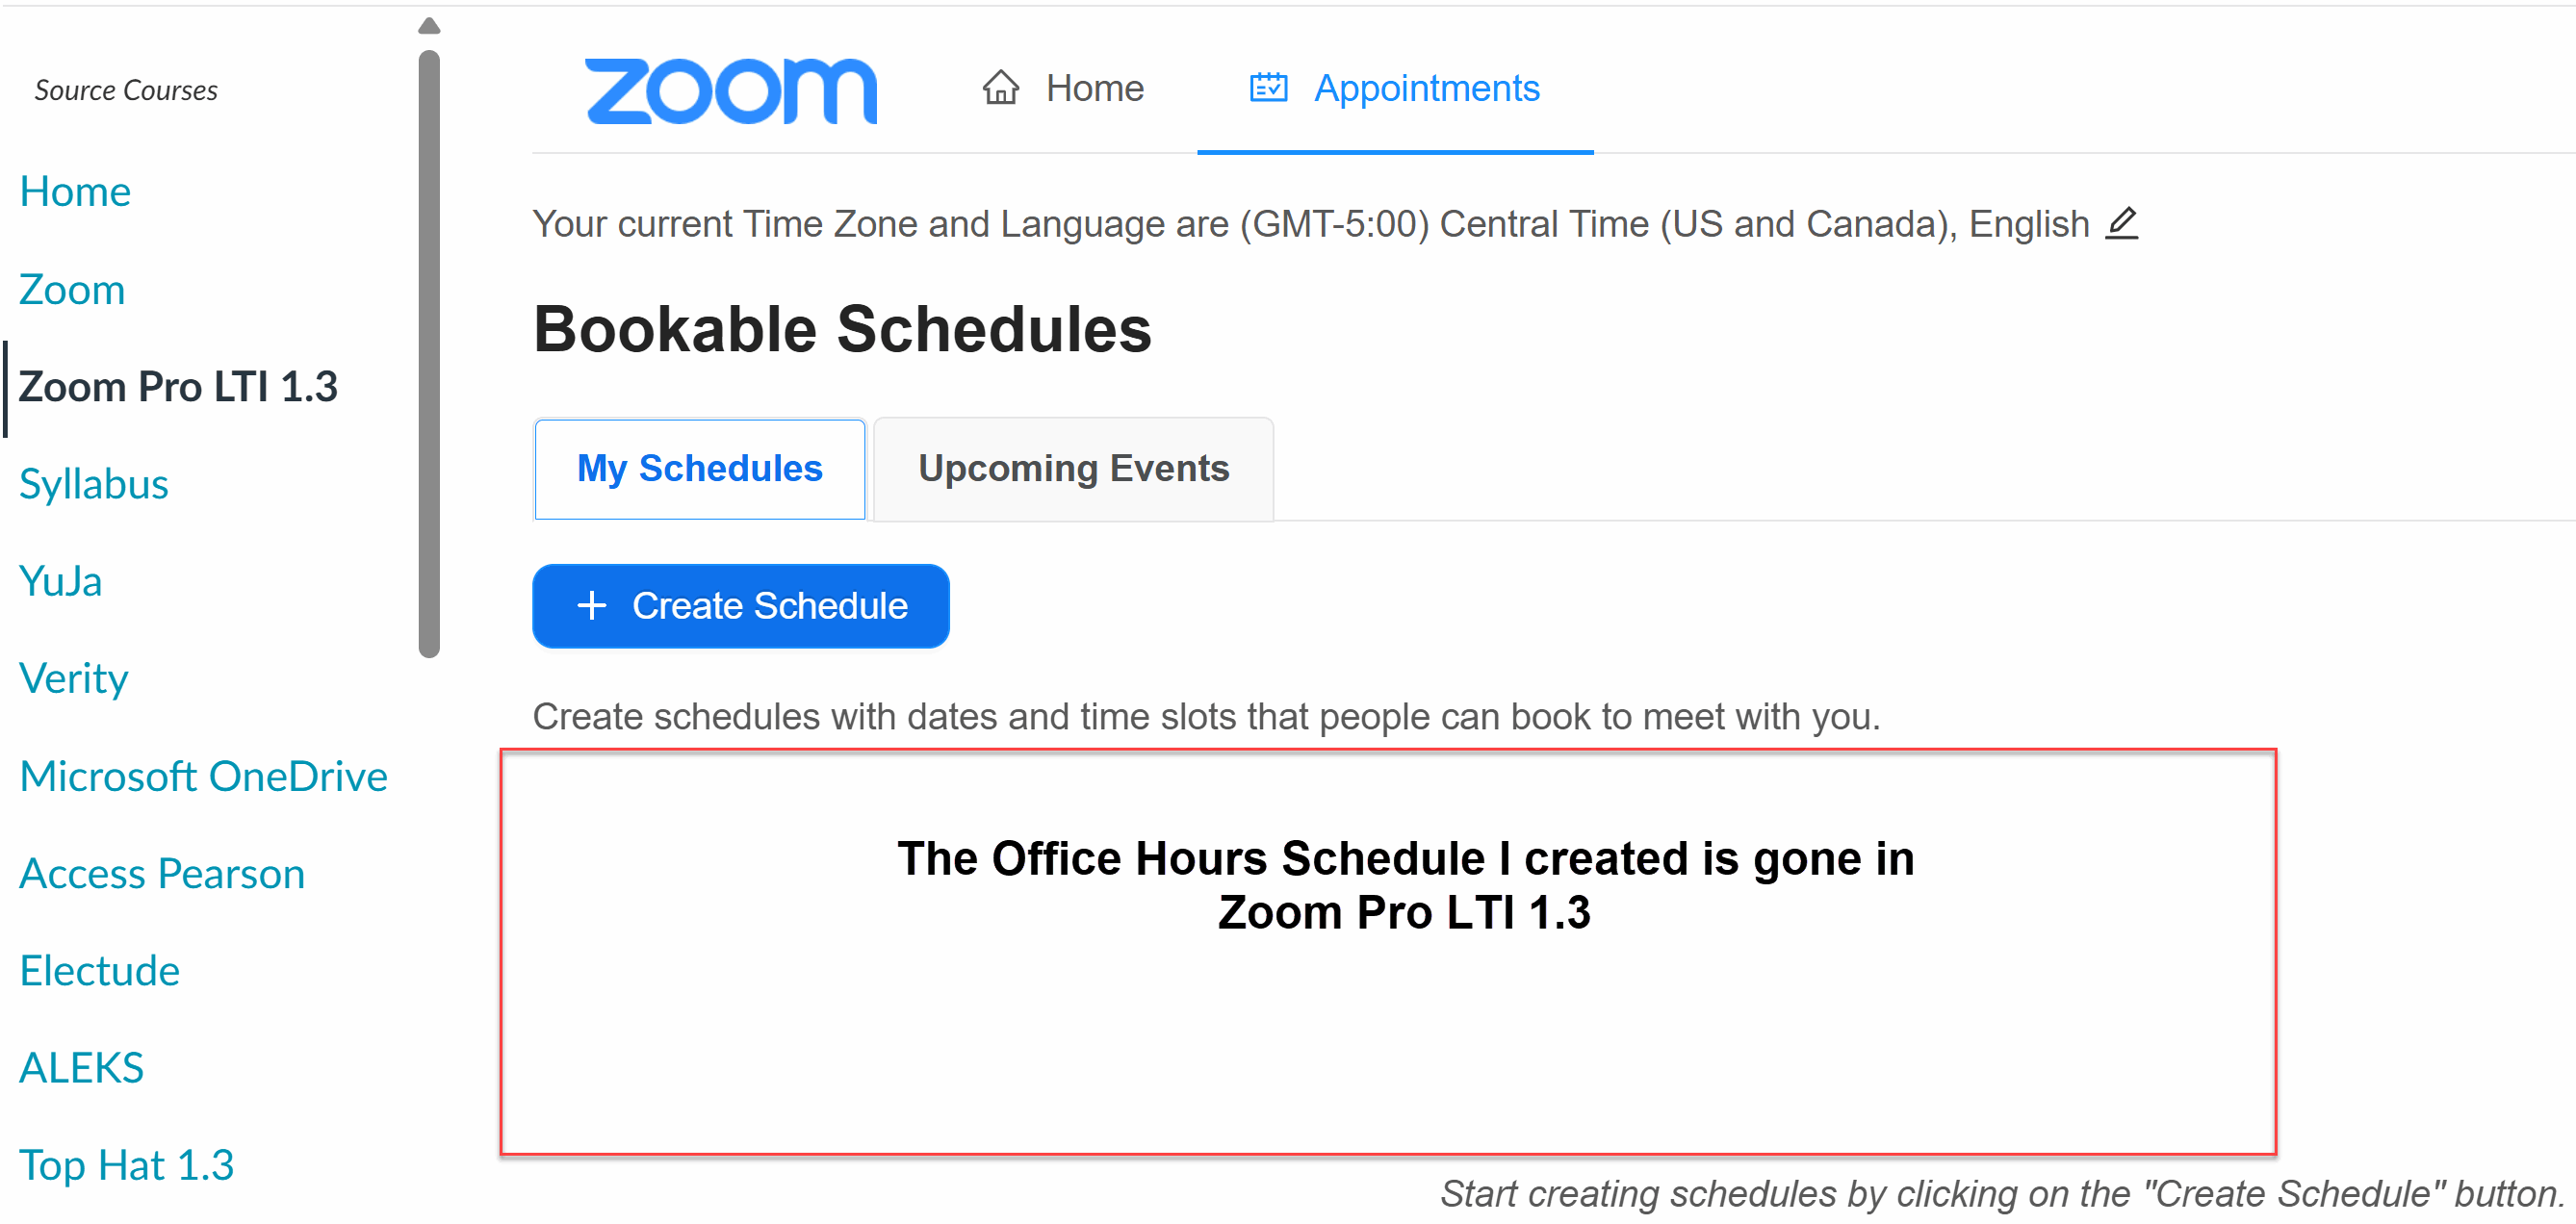Open the Verity tool
This screenshot has height=1224, width=2576.
tap(73, 678)
